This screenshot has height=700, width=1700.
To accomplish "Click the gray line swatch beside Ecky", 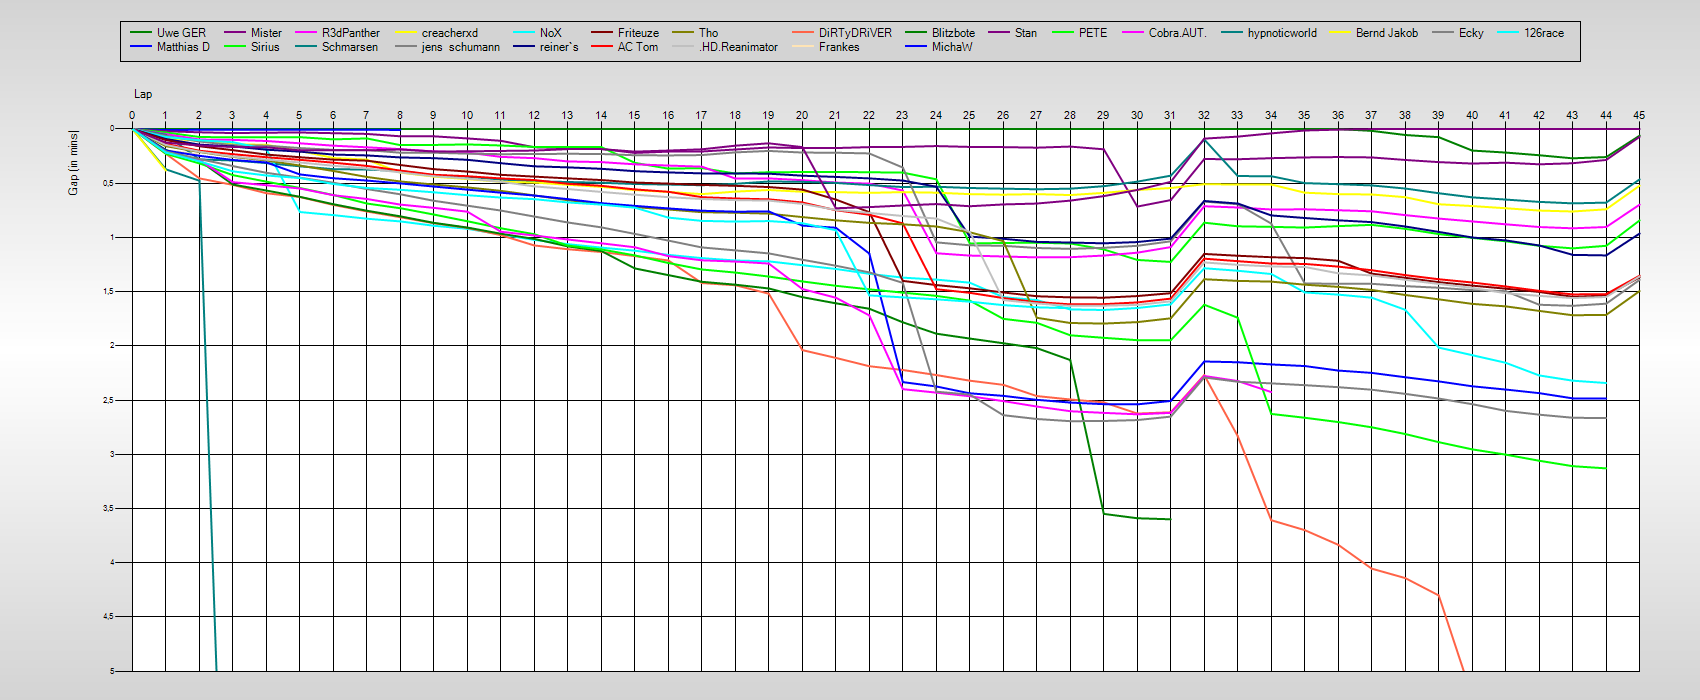I will (x=1442, y=33).
